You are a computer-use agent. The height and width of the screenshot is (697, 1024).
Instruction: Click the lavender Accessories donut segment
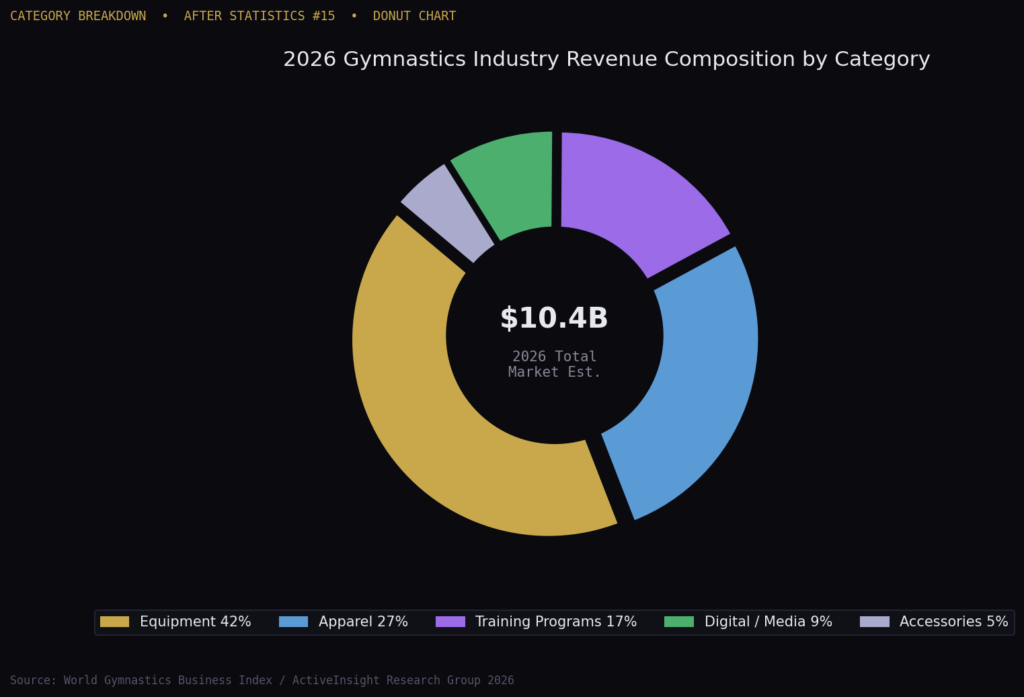pos(451,212)
